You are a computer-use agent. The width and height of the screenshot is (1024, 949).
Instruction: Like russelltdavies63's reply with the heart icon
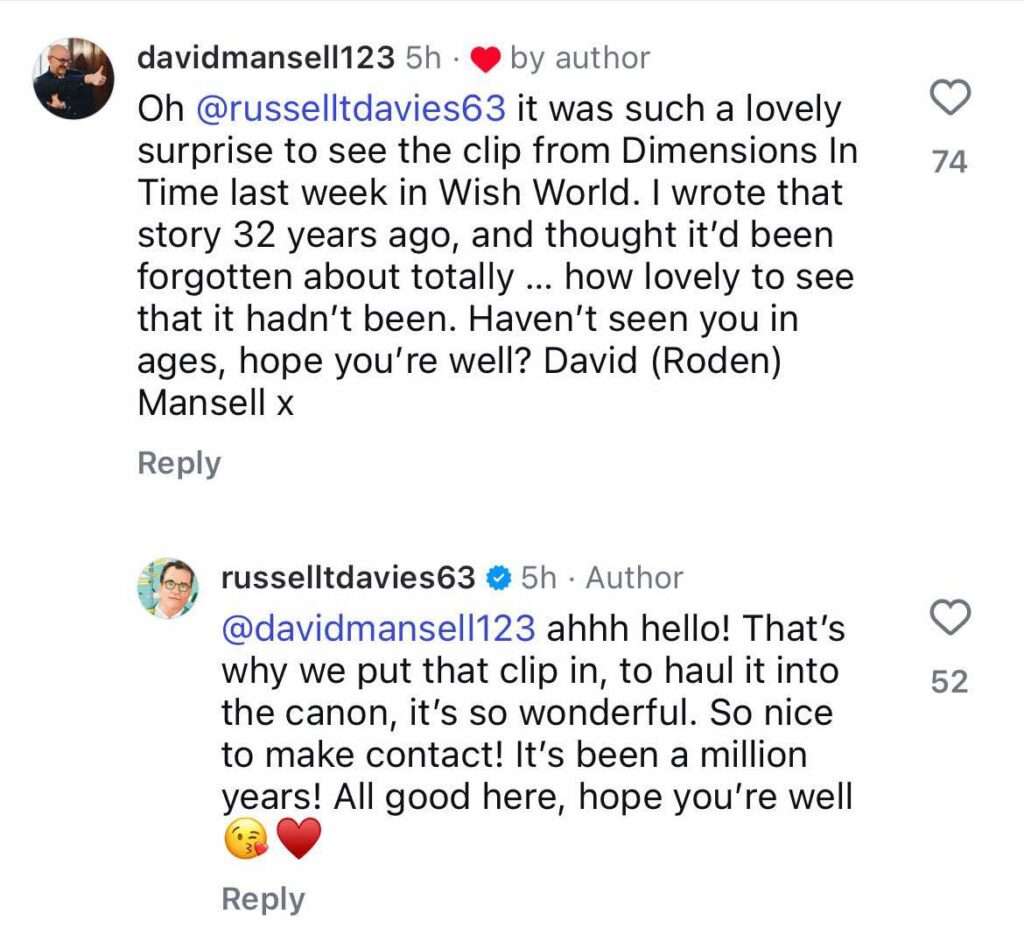coord(950,617)
